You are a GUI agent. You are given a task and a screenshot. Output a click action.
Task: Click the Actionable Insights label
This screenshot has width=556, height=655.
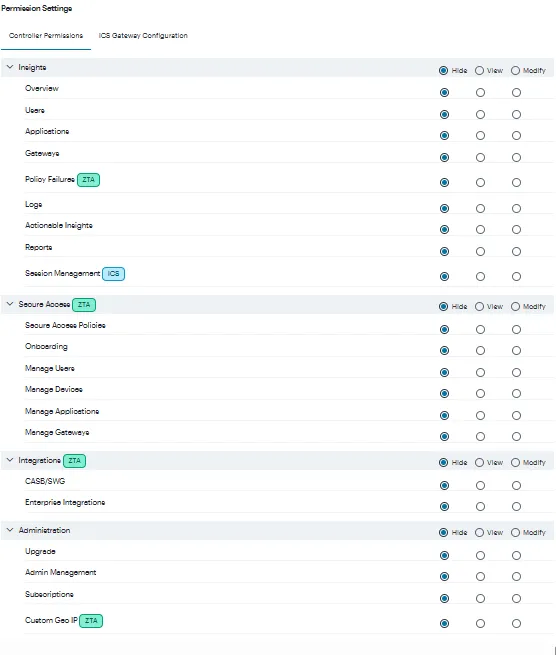(59, 225)
